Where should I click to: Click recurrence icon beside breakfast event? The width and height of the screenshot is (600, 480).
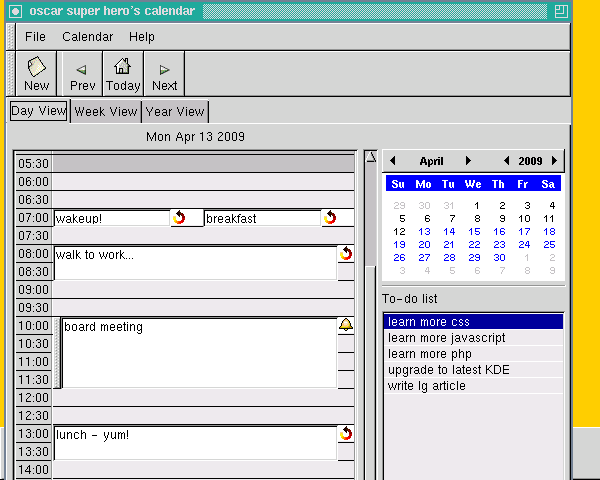click(329, 218)
